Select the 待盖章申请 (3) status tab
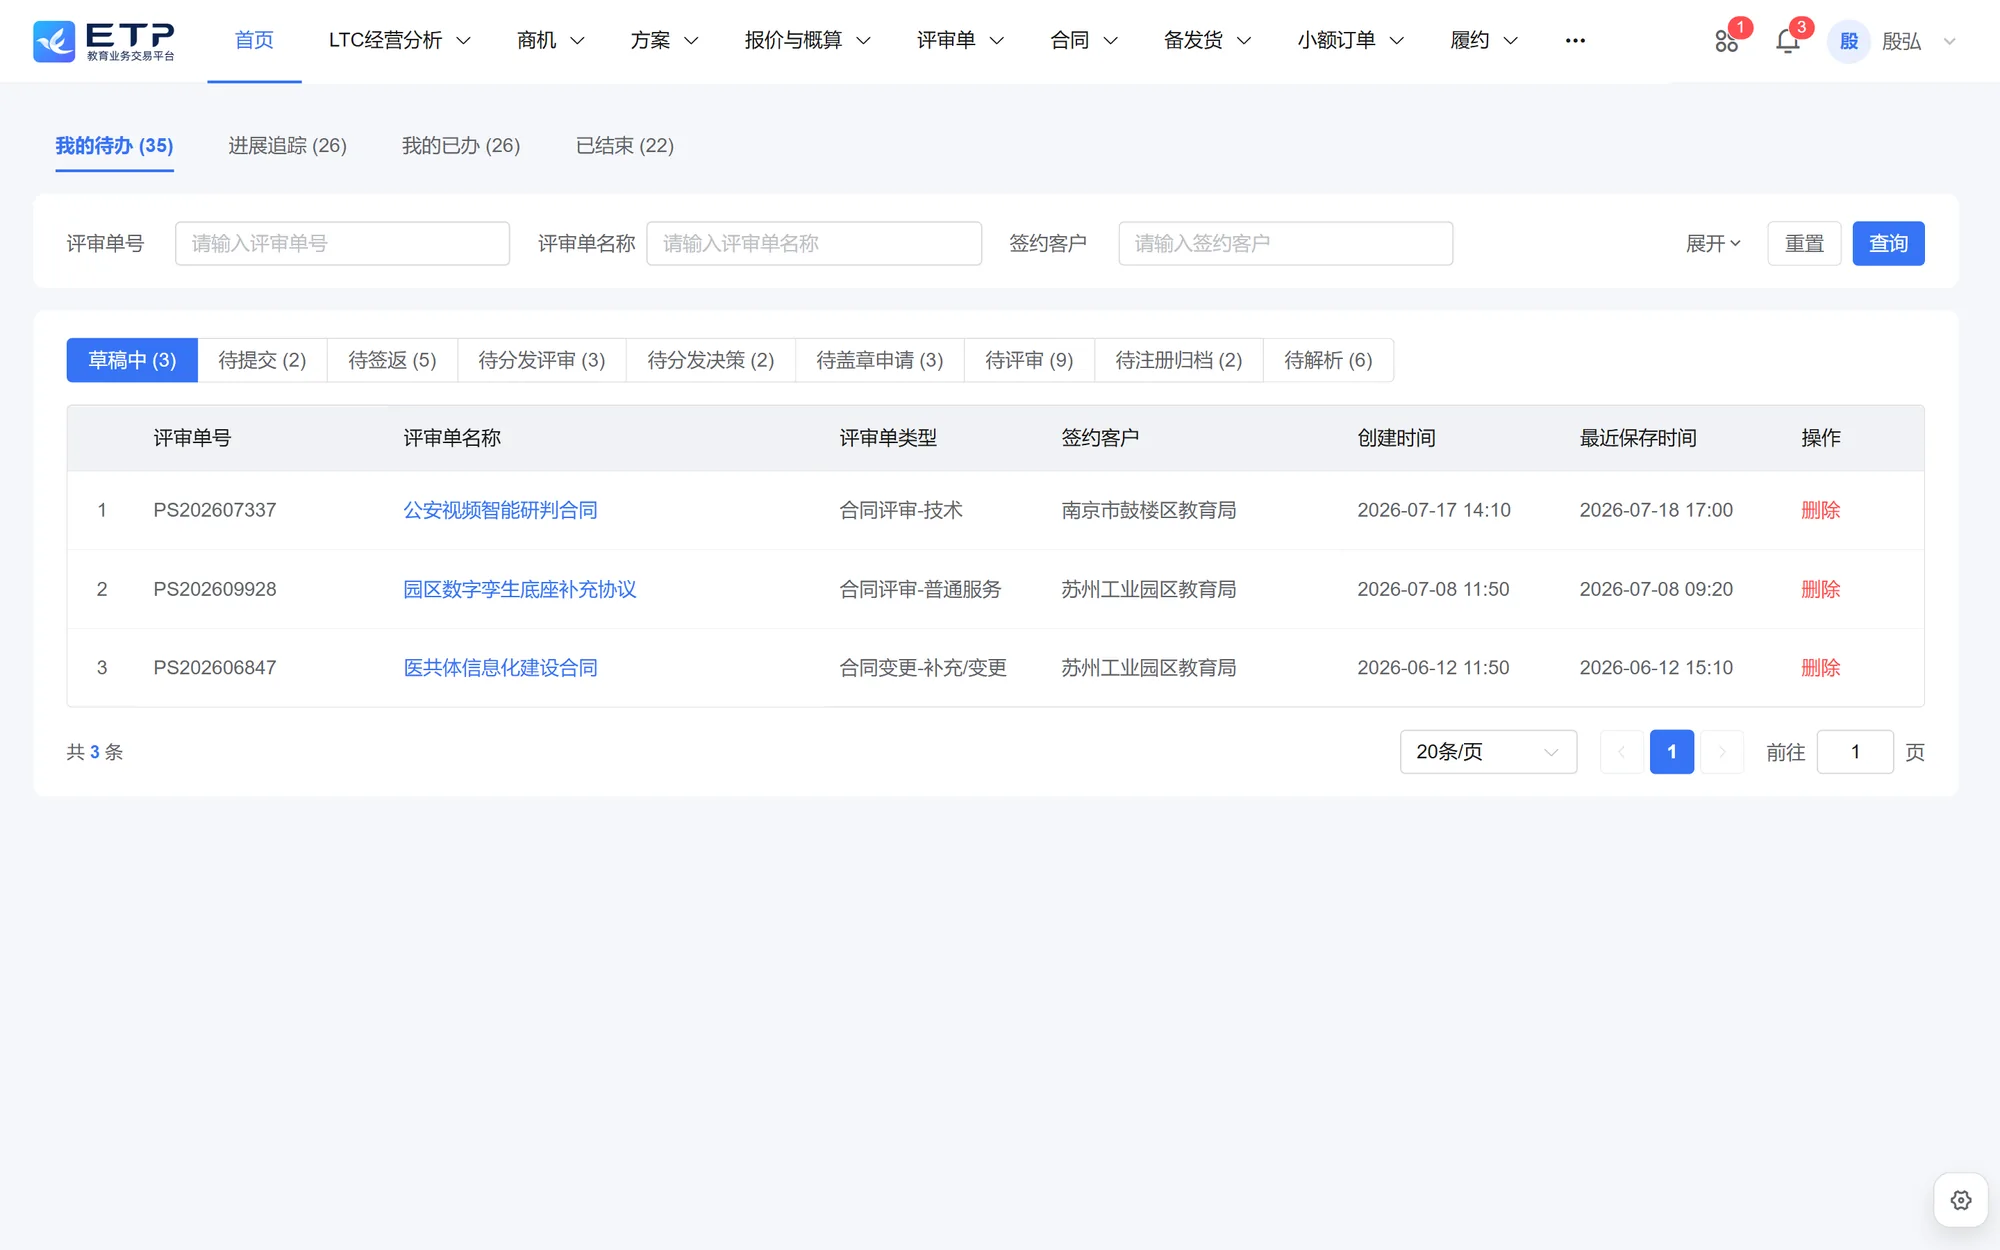The image size is (2000, 1250). [879, 360]
